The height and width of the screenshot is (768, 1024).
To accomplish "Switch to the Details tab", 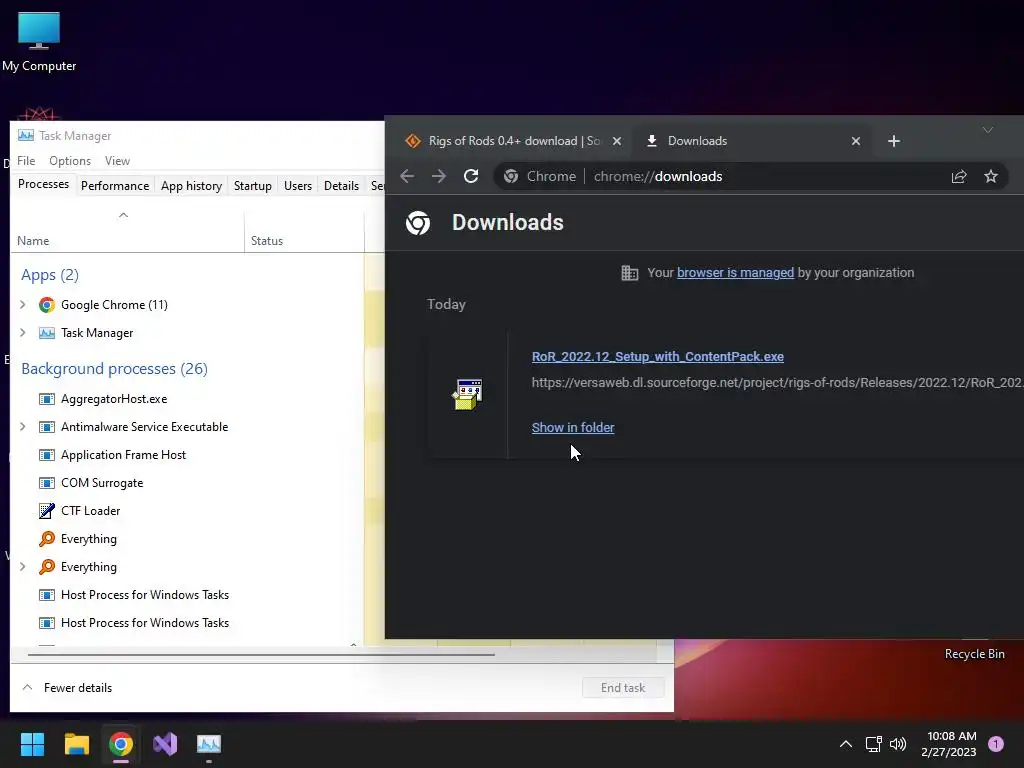I will point(342,186).
